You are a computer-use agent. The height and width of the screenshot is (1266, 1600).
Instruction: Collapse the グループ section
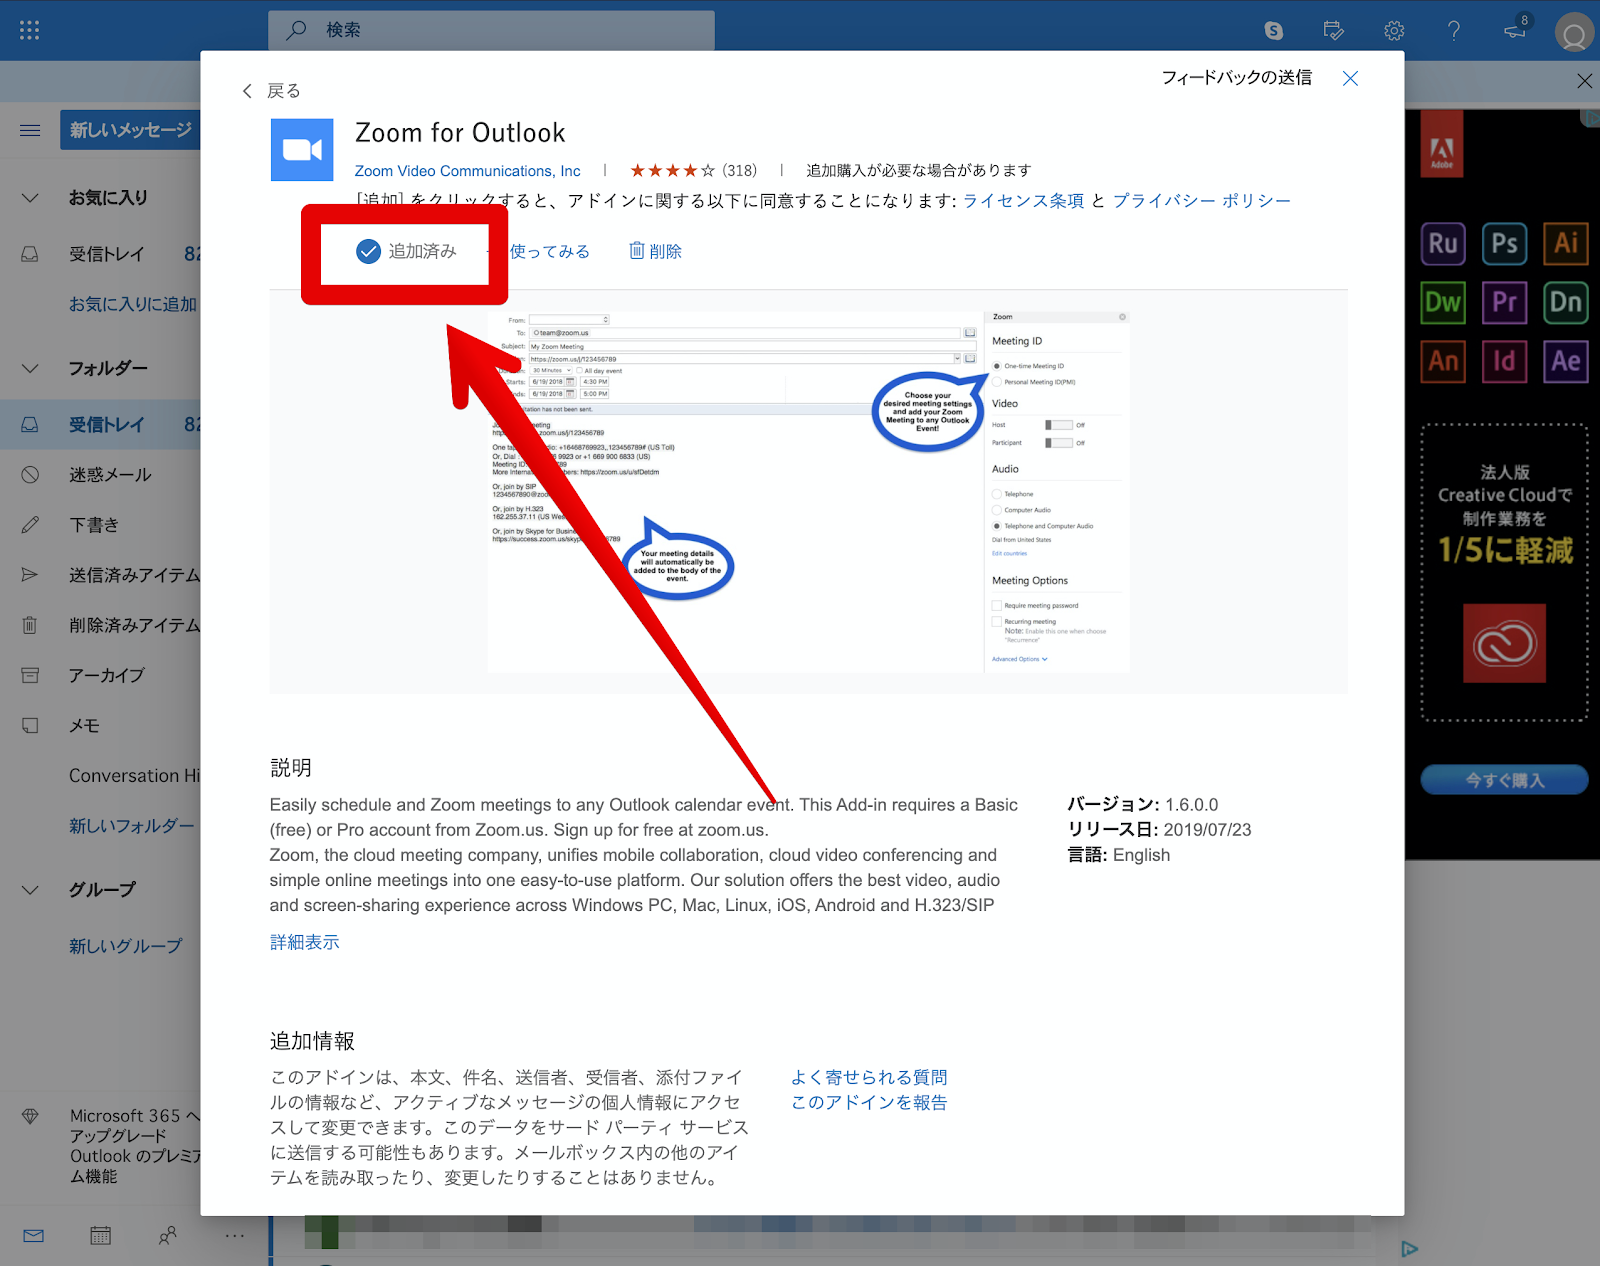30,889
